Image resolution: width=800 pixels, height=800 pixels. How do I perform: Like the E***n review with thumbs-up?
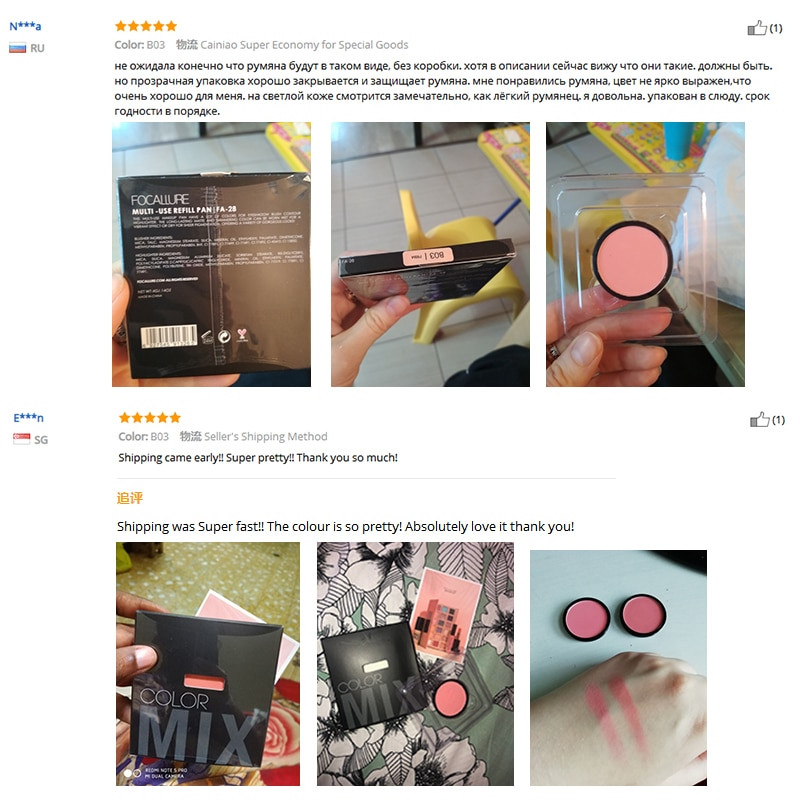pyautogui.click(x=760, y=419)
